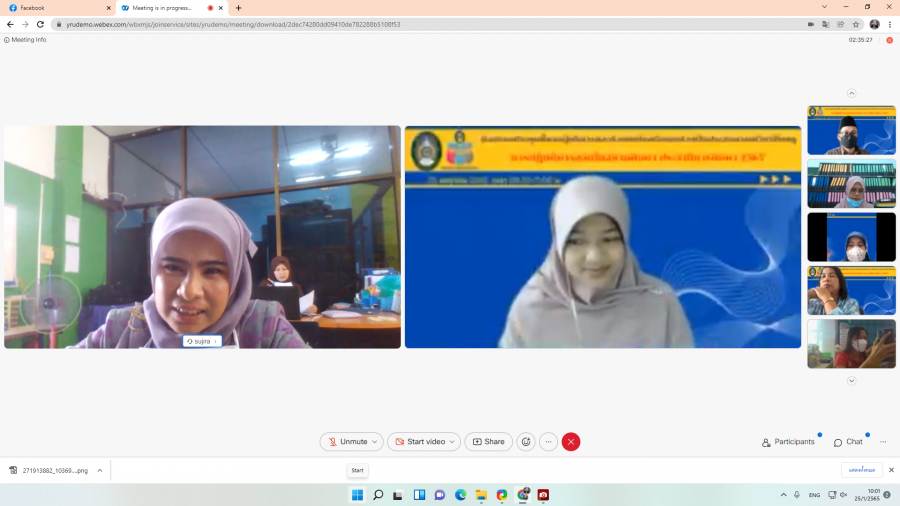Open the camera permission icon in address bar
Viewport: 900px width, 506px height.
811,24
